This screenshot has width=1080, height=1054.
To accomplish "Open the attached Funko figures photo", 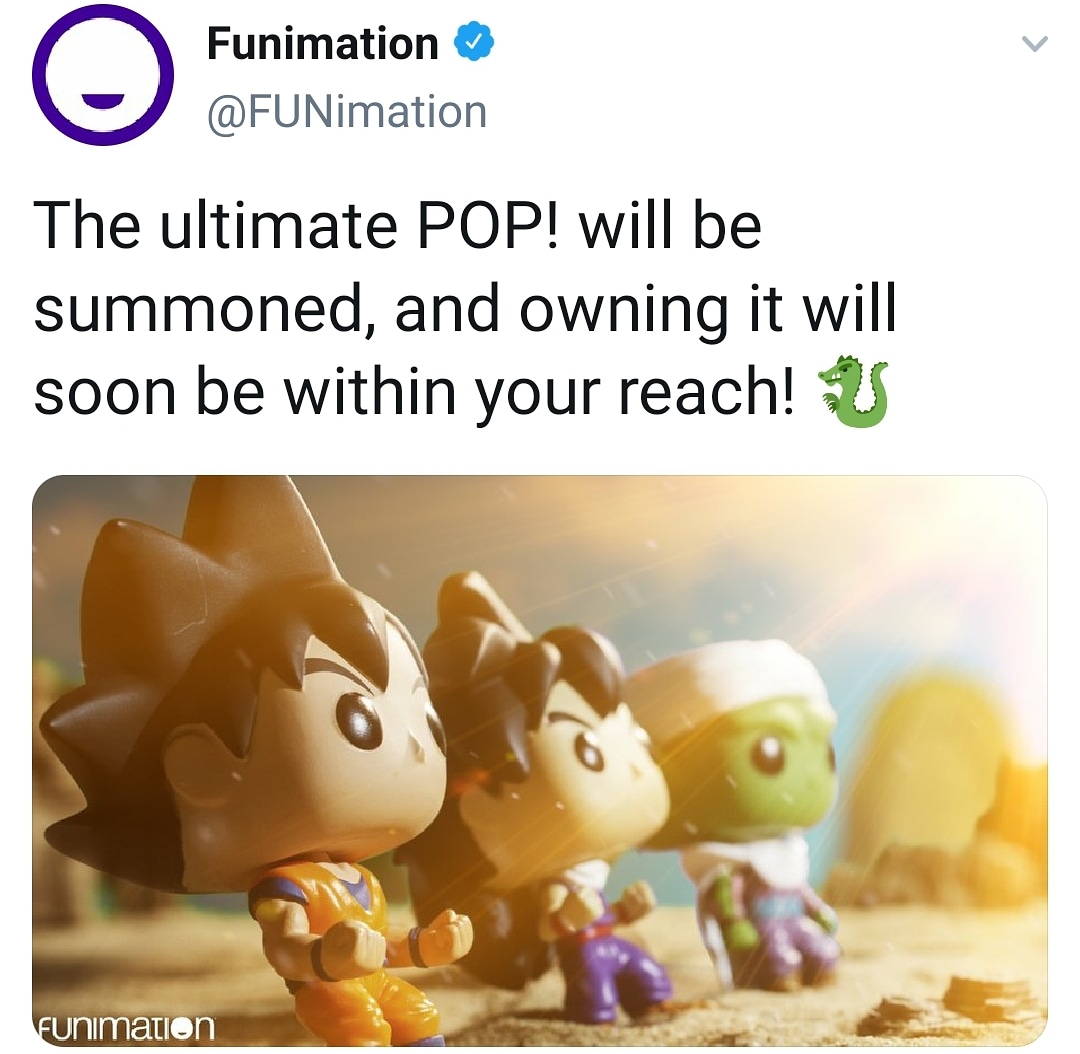I will [x=540, y=761].
